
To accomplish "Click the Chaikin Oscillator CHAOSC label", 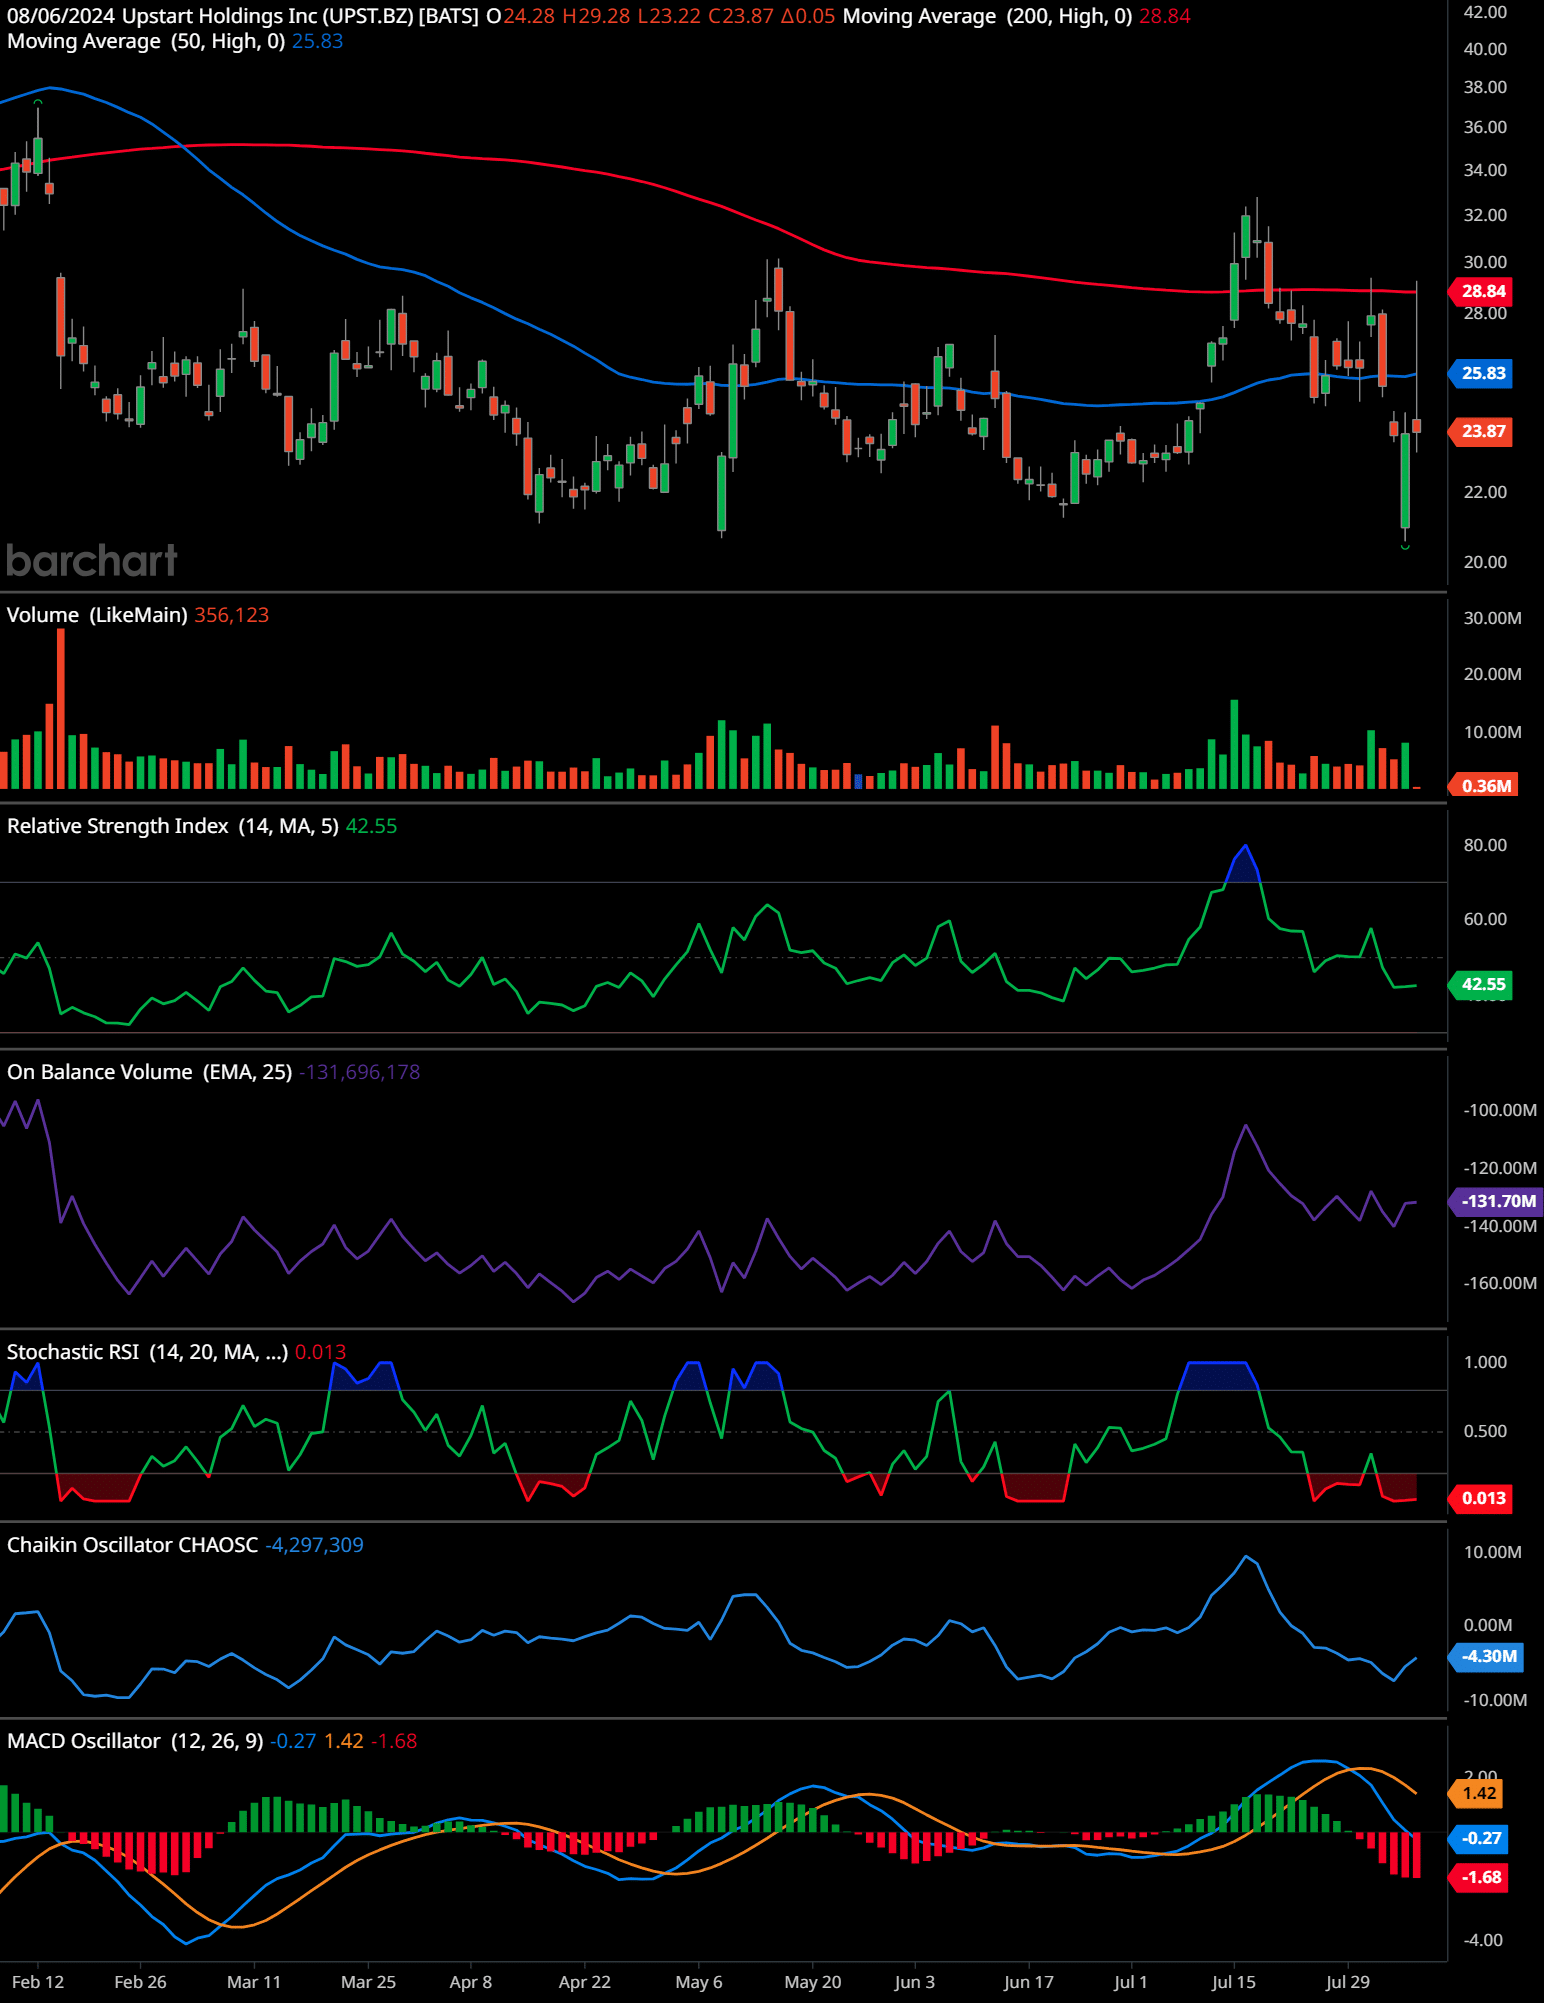I will pos(132,1545).
